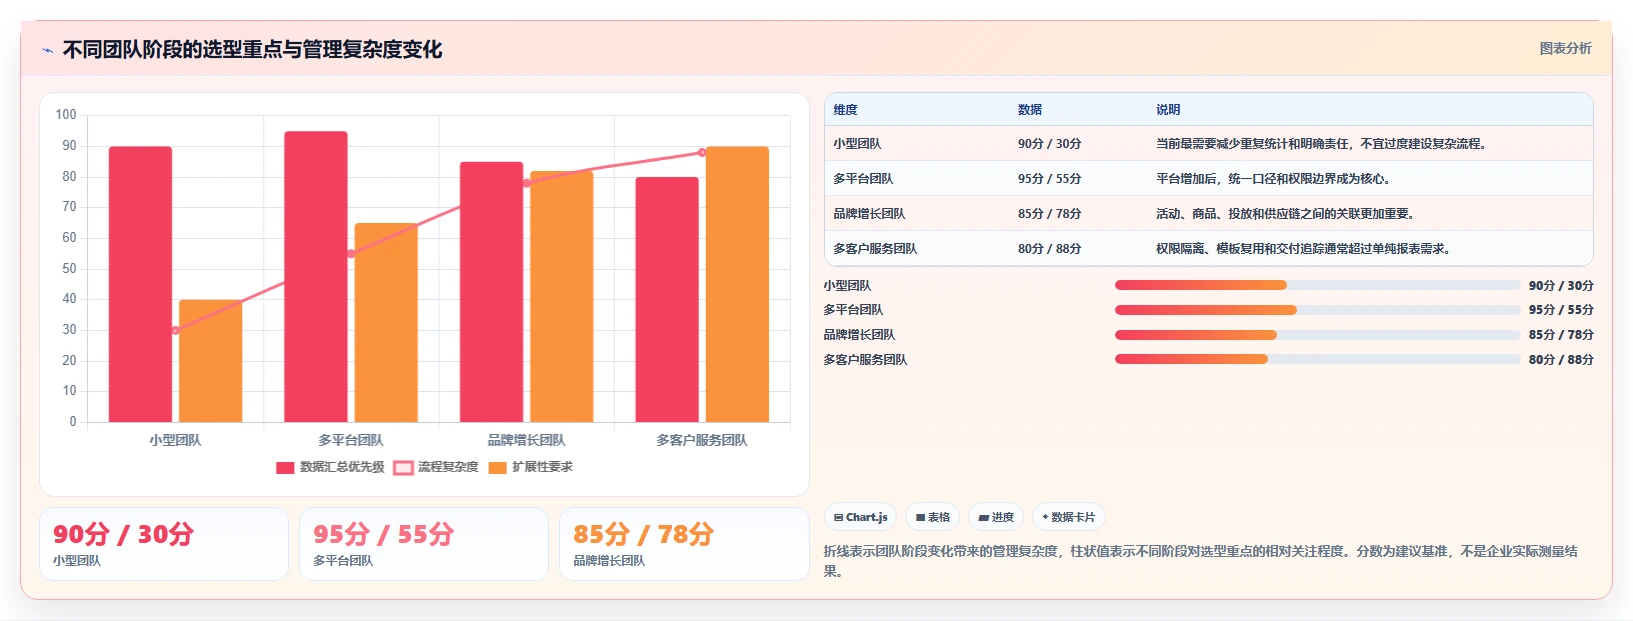1633x621 pixels.
Task: Click the progress bar for 多平台团队
Action: 1317,310
